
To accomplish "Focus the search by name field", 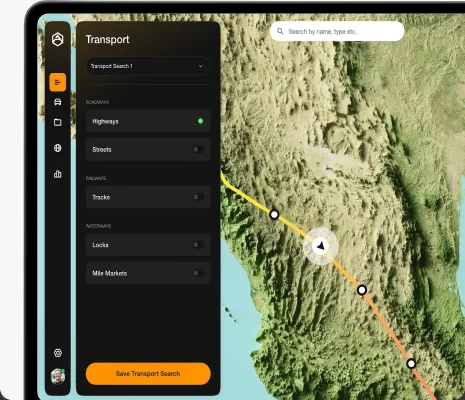I will tap(337, 31).
